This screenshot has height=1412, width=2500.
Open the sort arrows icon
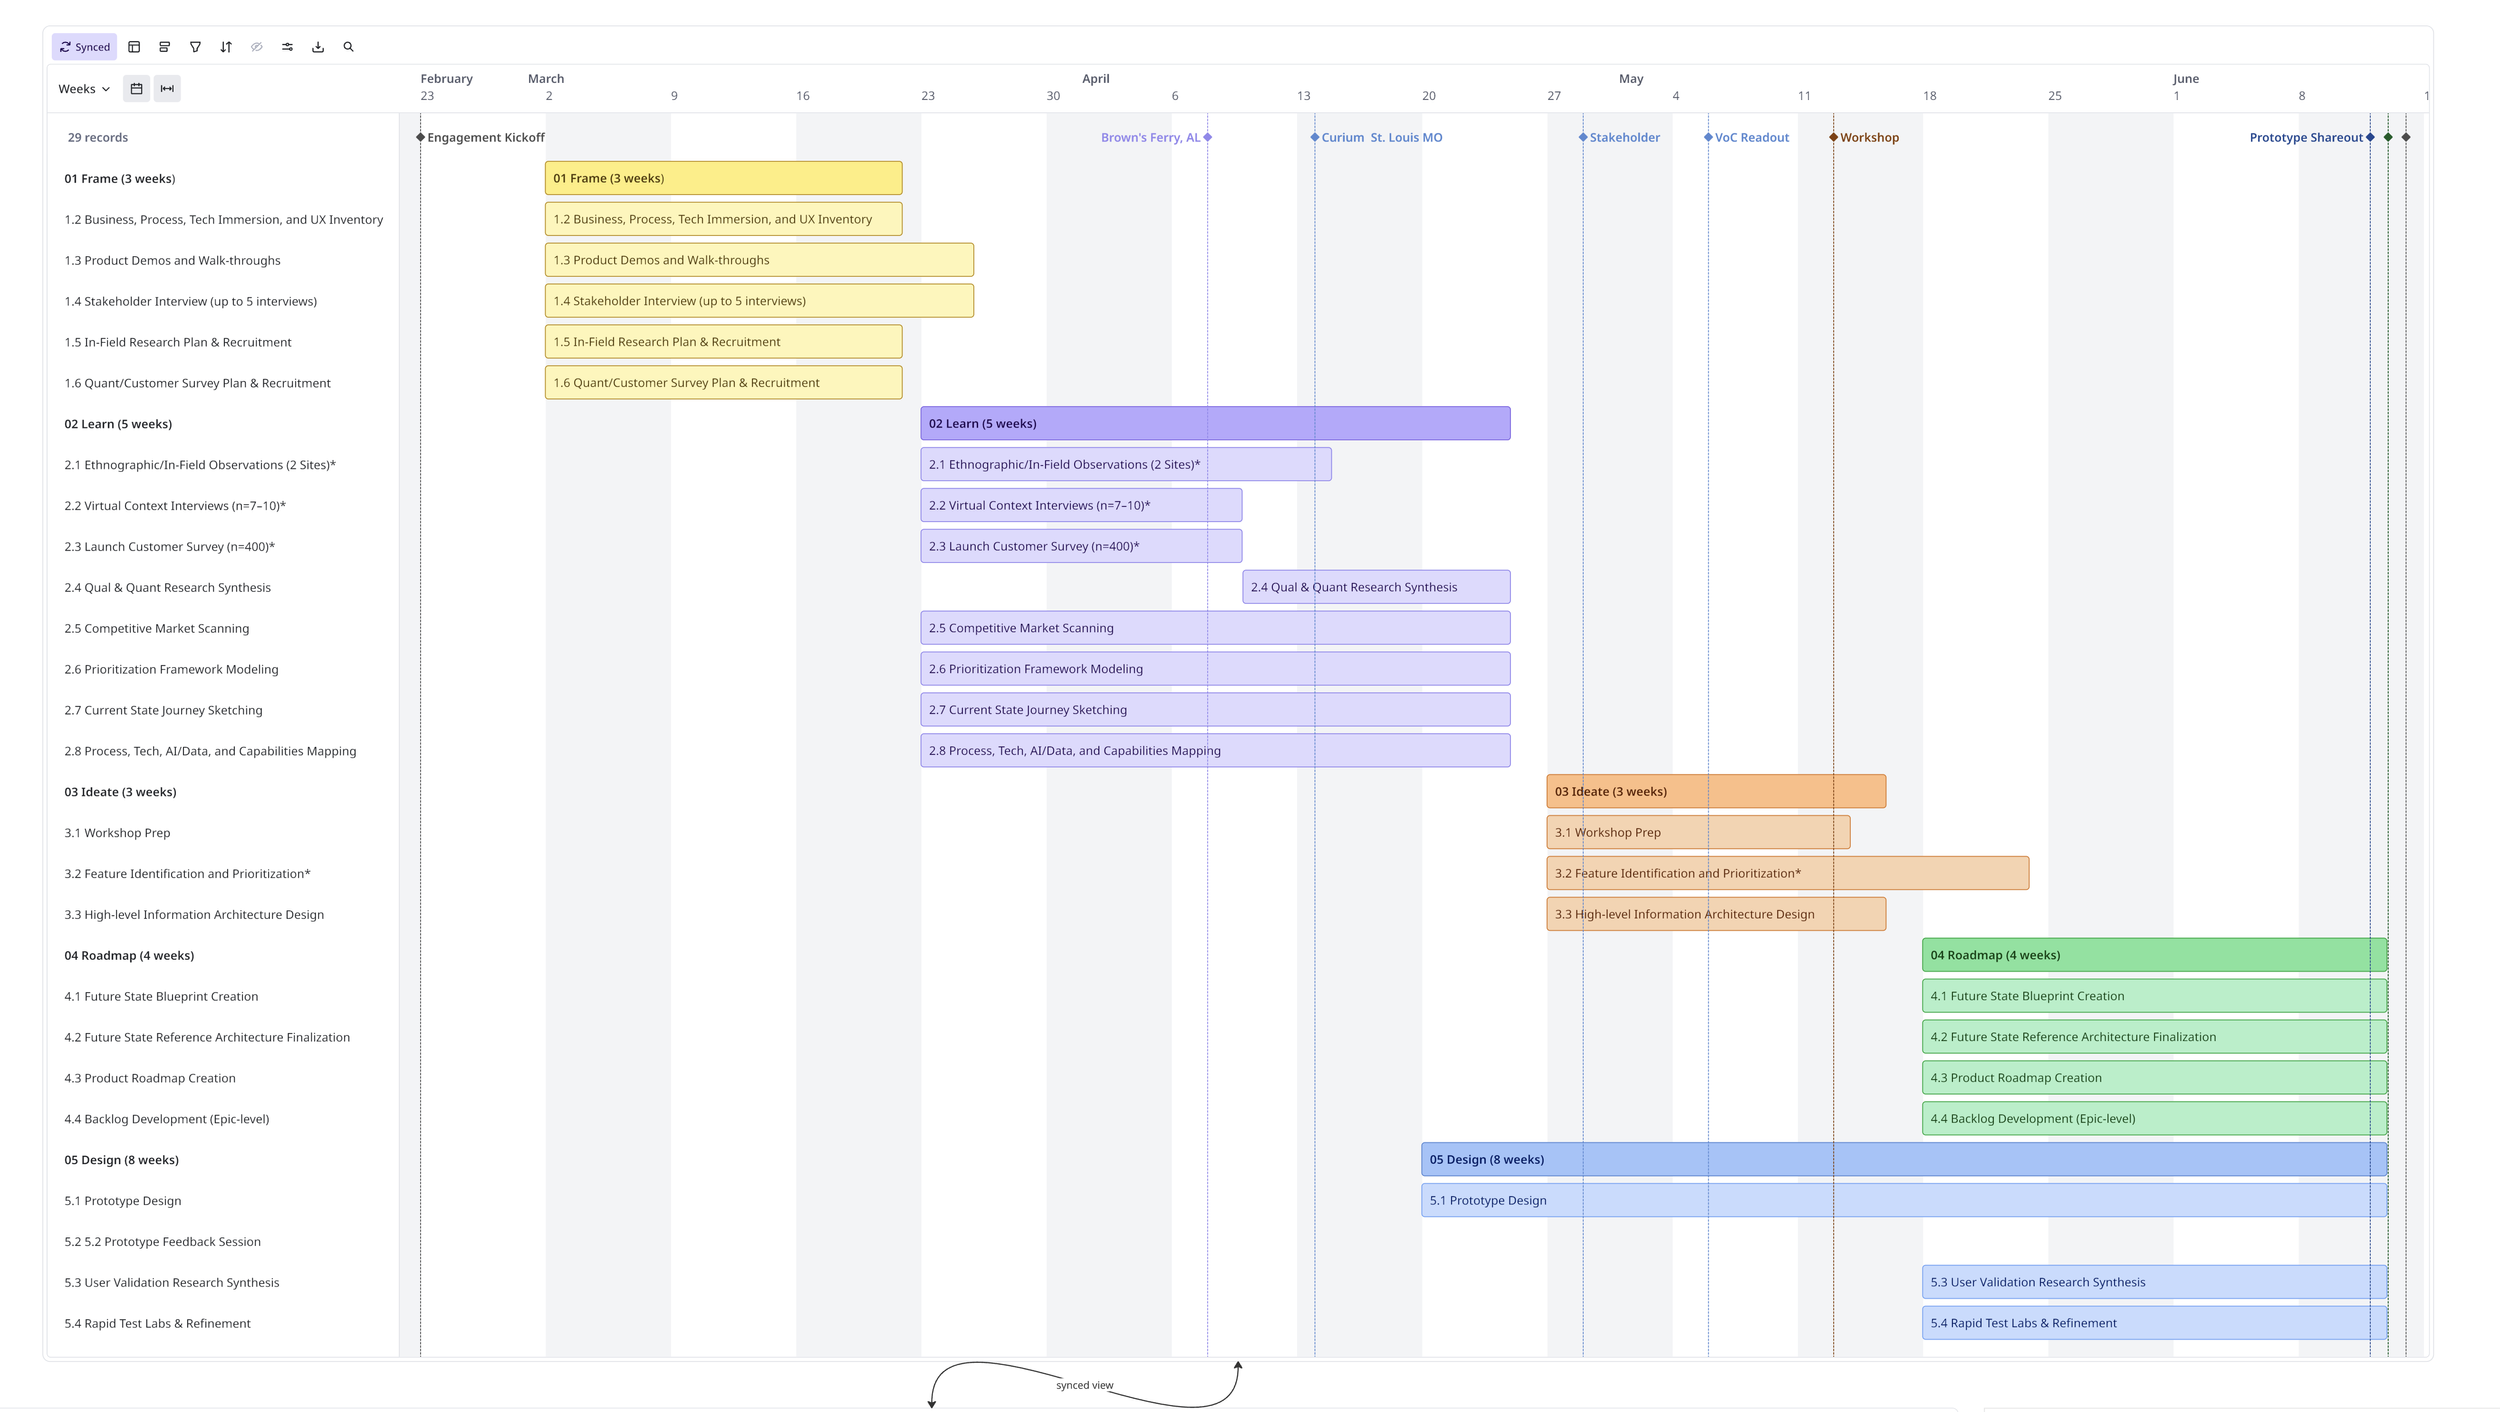click(226, 47)
